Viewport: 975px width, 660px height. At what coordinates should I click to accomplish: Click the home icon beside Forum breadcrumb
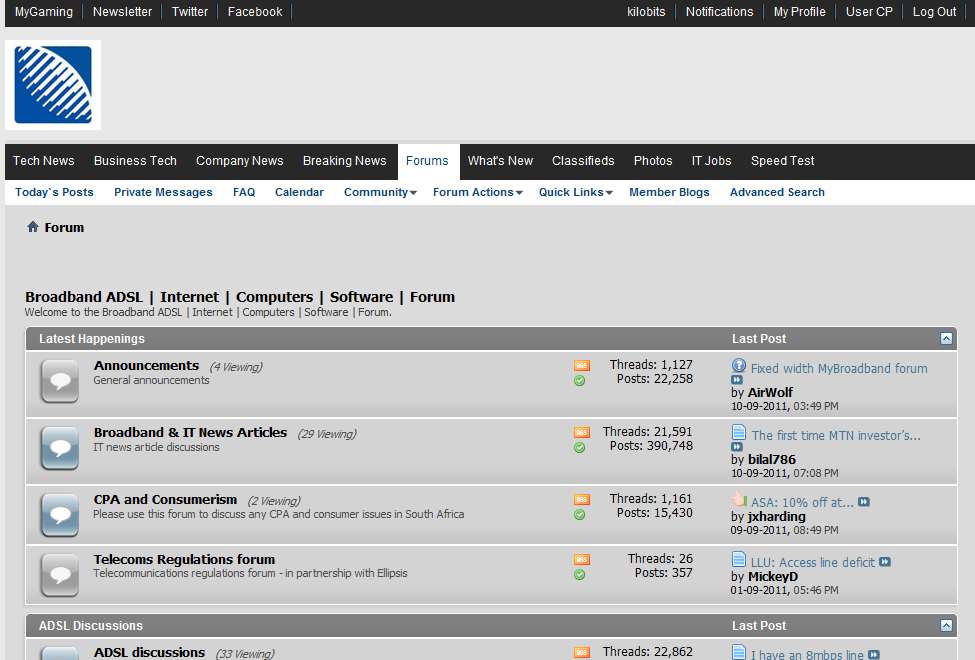click(33, 226)
